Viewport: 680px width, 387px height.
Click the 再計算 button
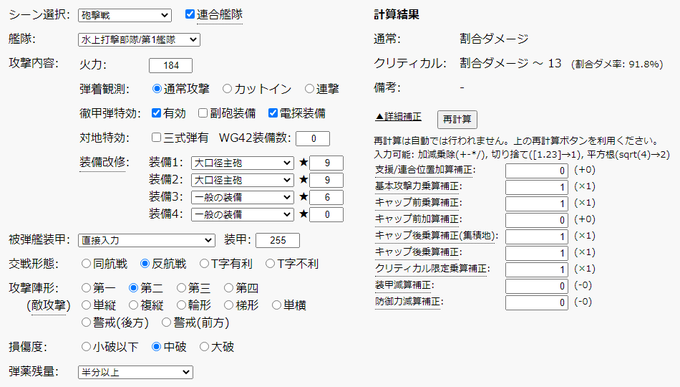click(x=457, y=119)
